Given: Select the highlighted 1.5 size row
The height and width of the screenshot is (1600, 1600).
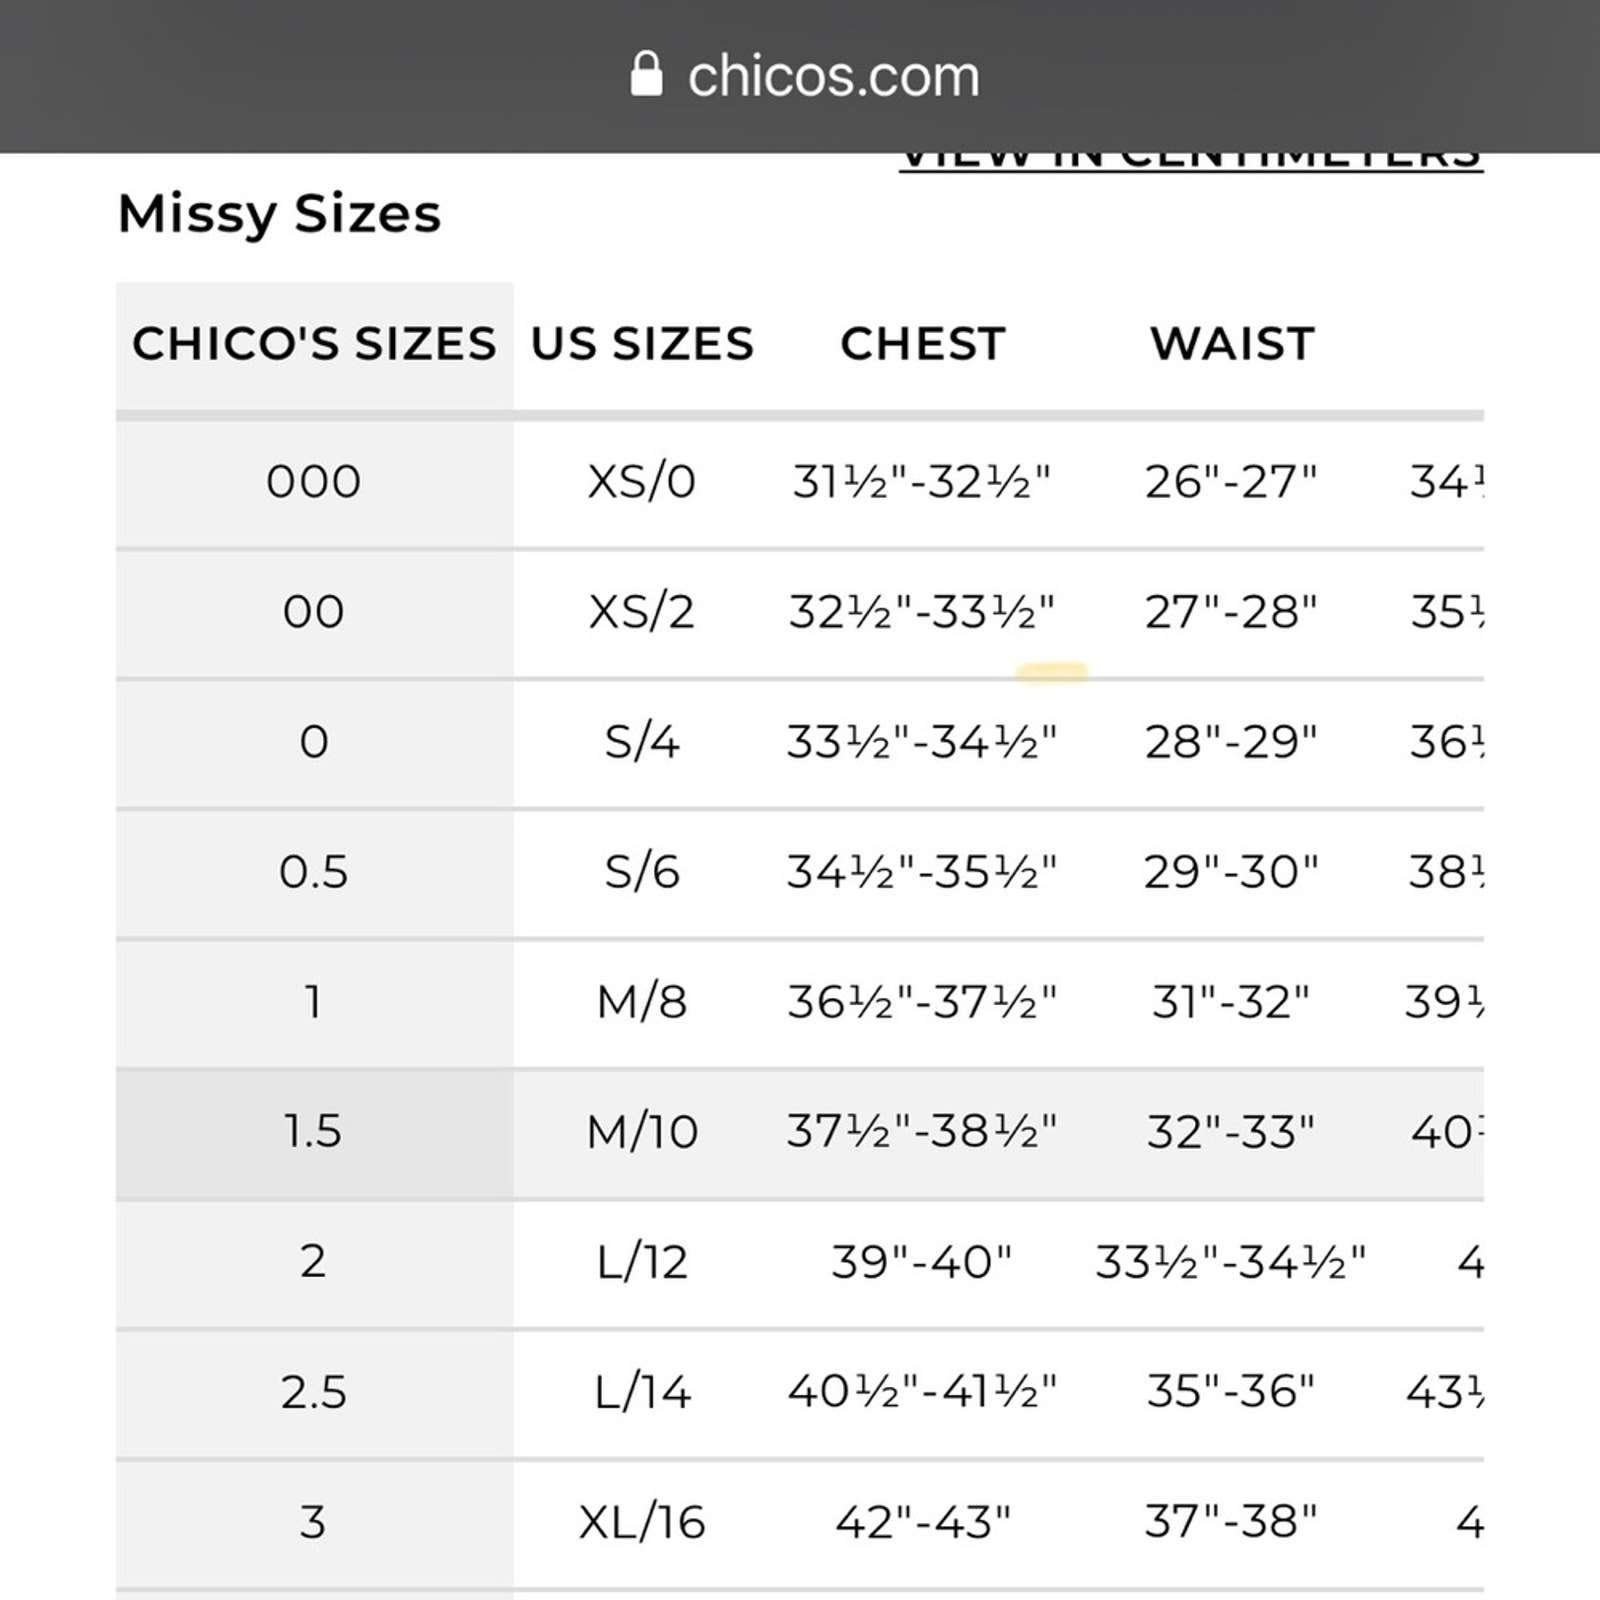Looking at the screenshot, I should pyautogui.click(x=799, y=1133).
